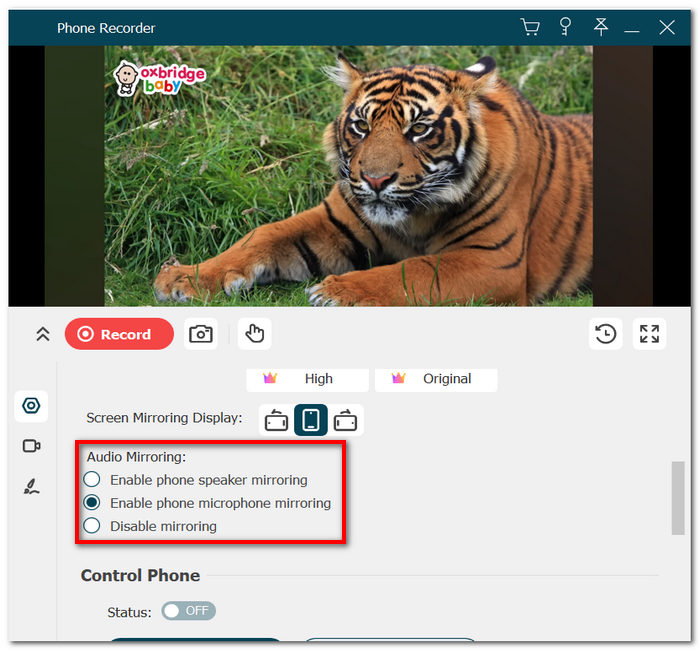700x650 pixels.
Task: Open the recording history clock icon
Action: tap(605, 334)
